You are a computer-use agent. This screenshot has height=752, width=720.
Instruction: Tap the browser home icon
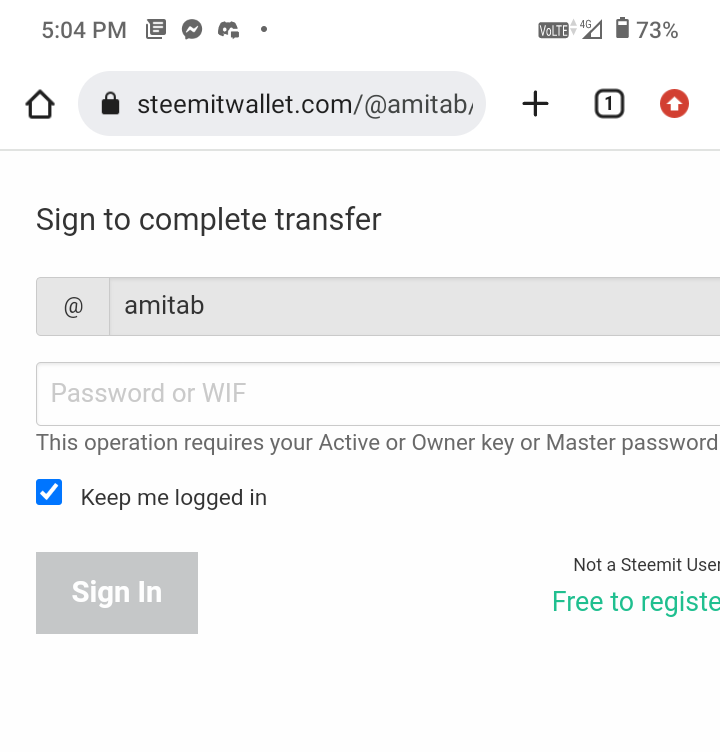tap(40, 104)
